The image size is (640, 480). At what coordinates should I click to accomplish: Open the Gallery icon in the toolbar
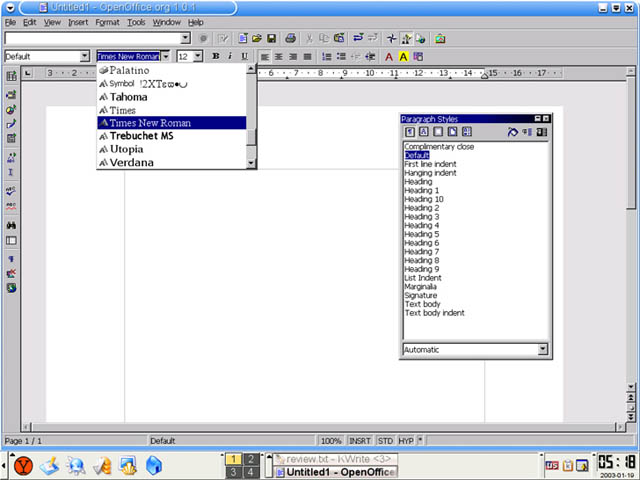pyautogui.click(x=440, y=39)
